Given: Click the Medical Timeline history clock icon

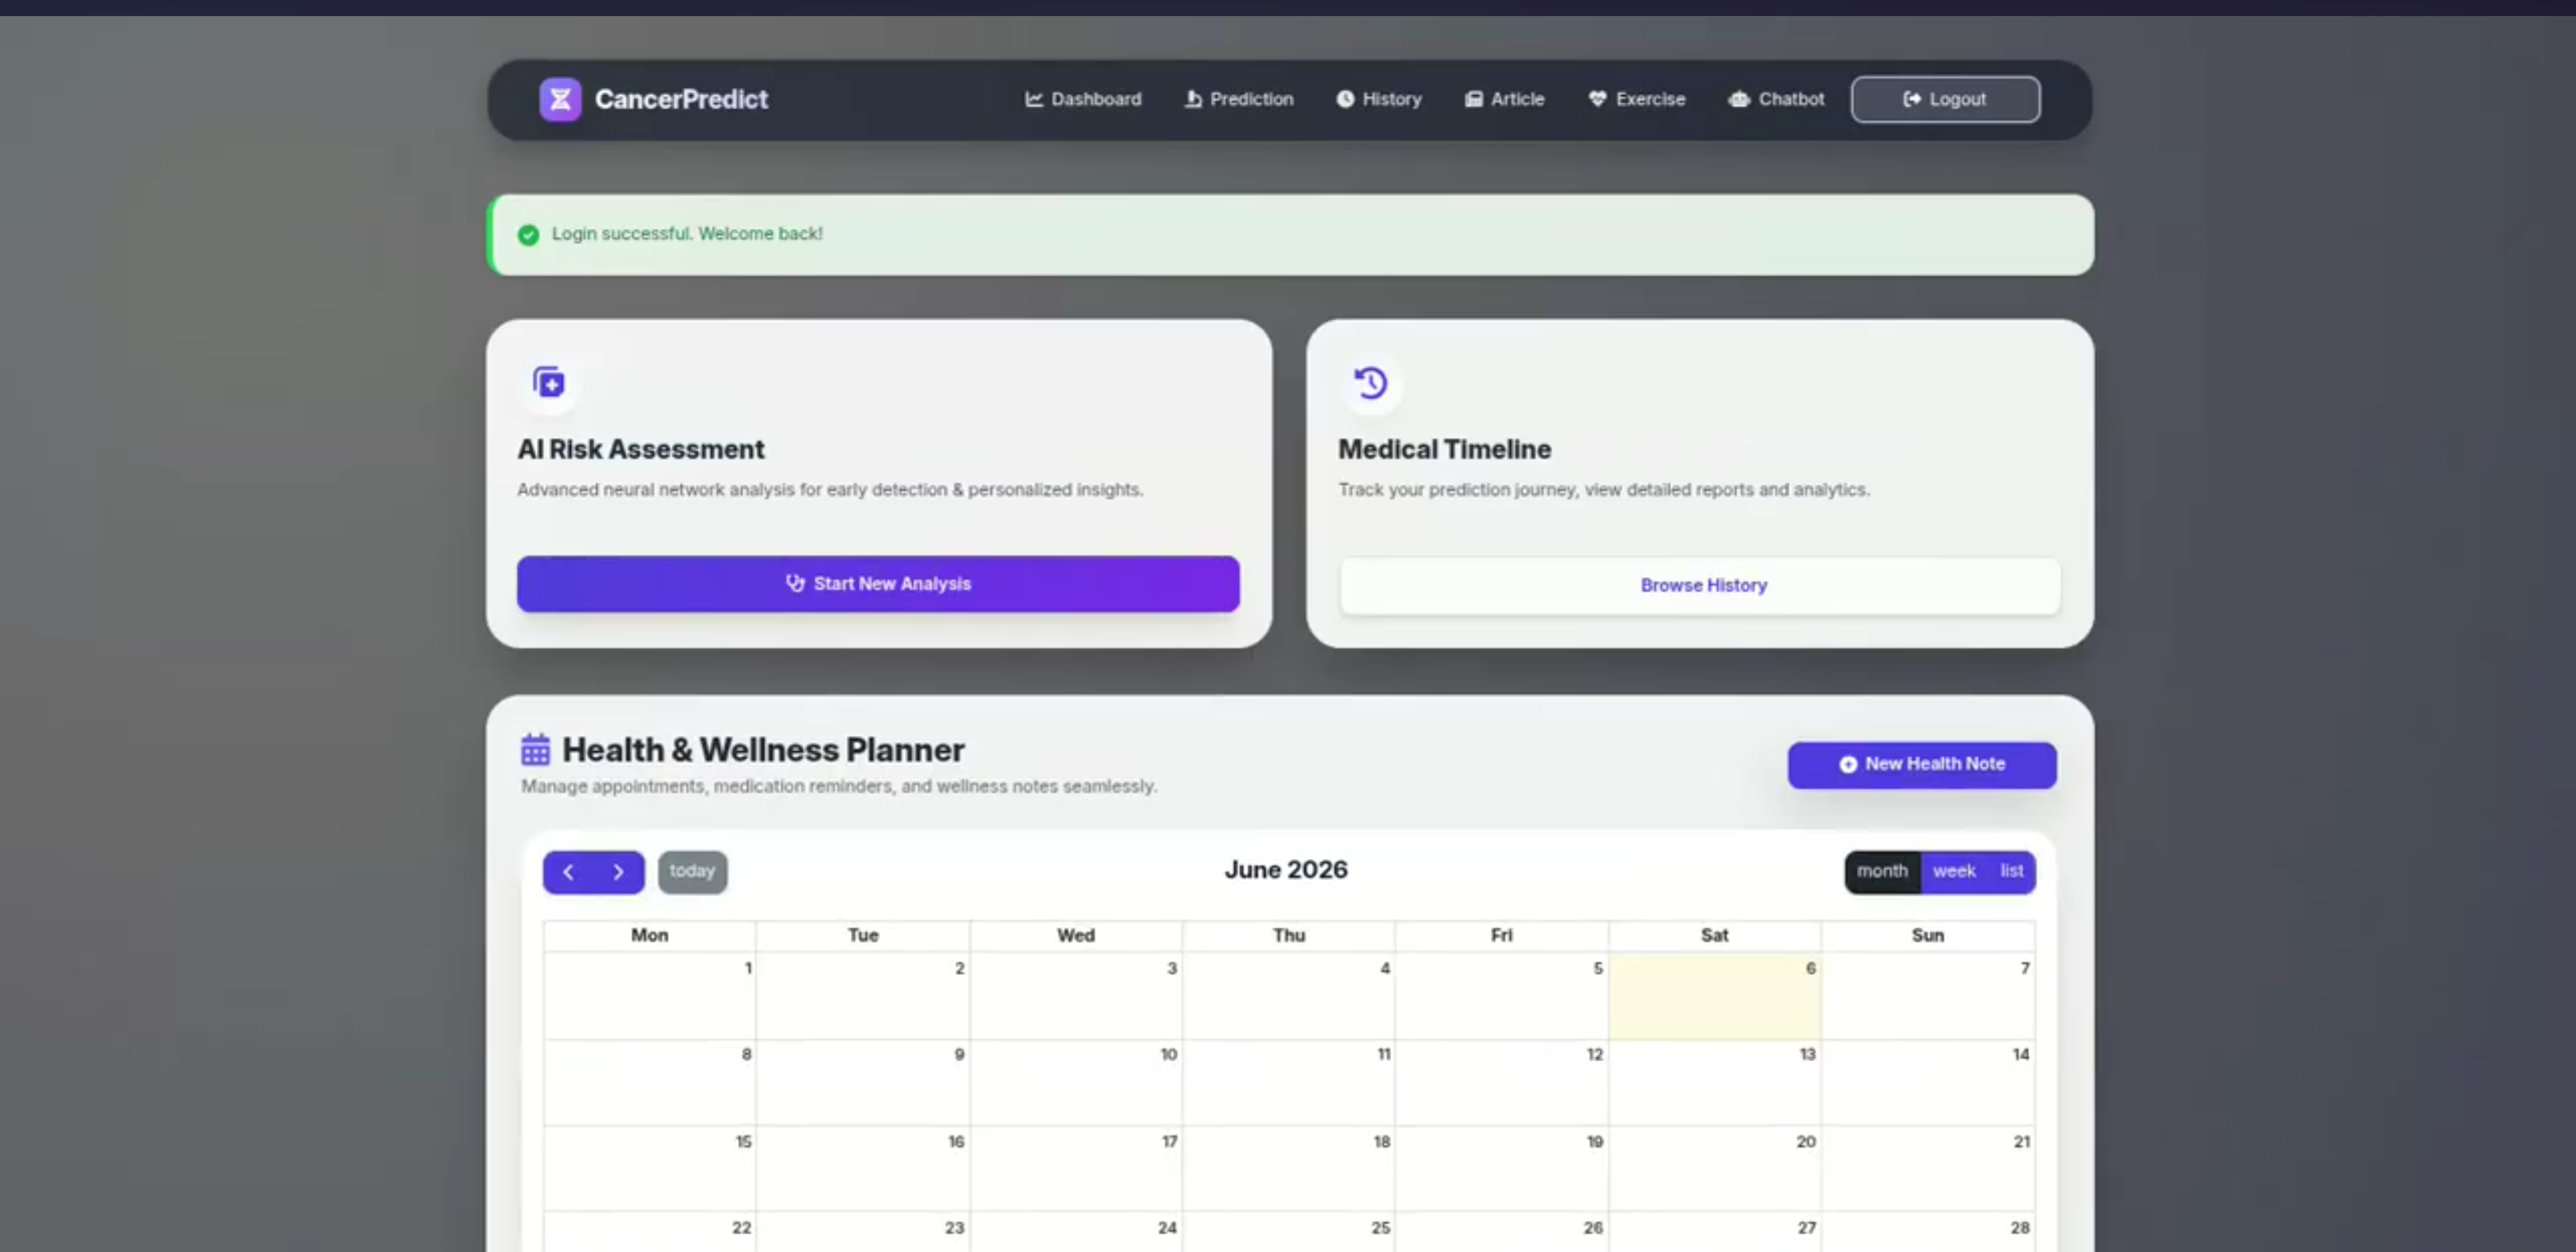Looking at the screenshot, I should (1370, 382).
